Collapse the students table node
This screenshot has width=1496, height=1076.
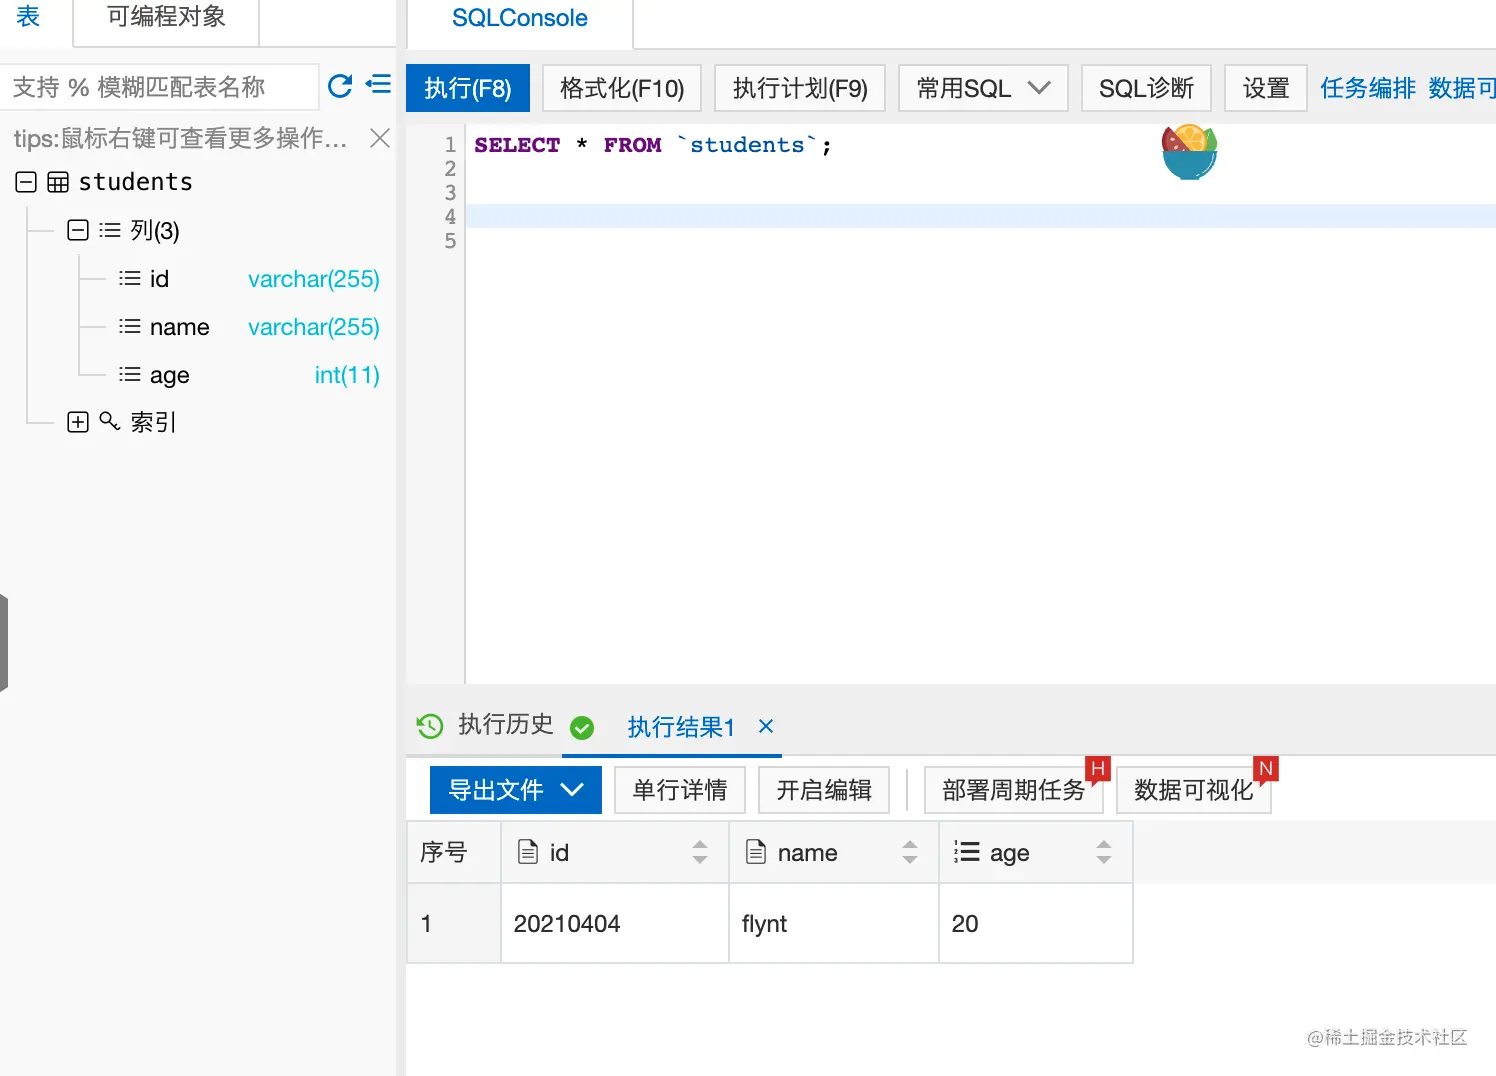coord(27,182)
